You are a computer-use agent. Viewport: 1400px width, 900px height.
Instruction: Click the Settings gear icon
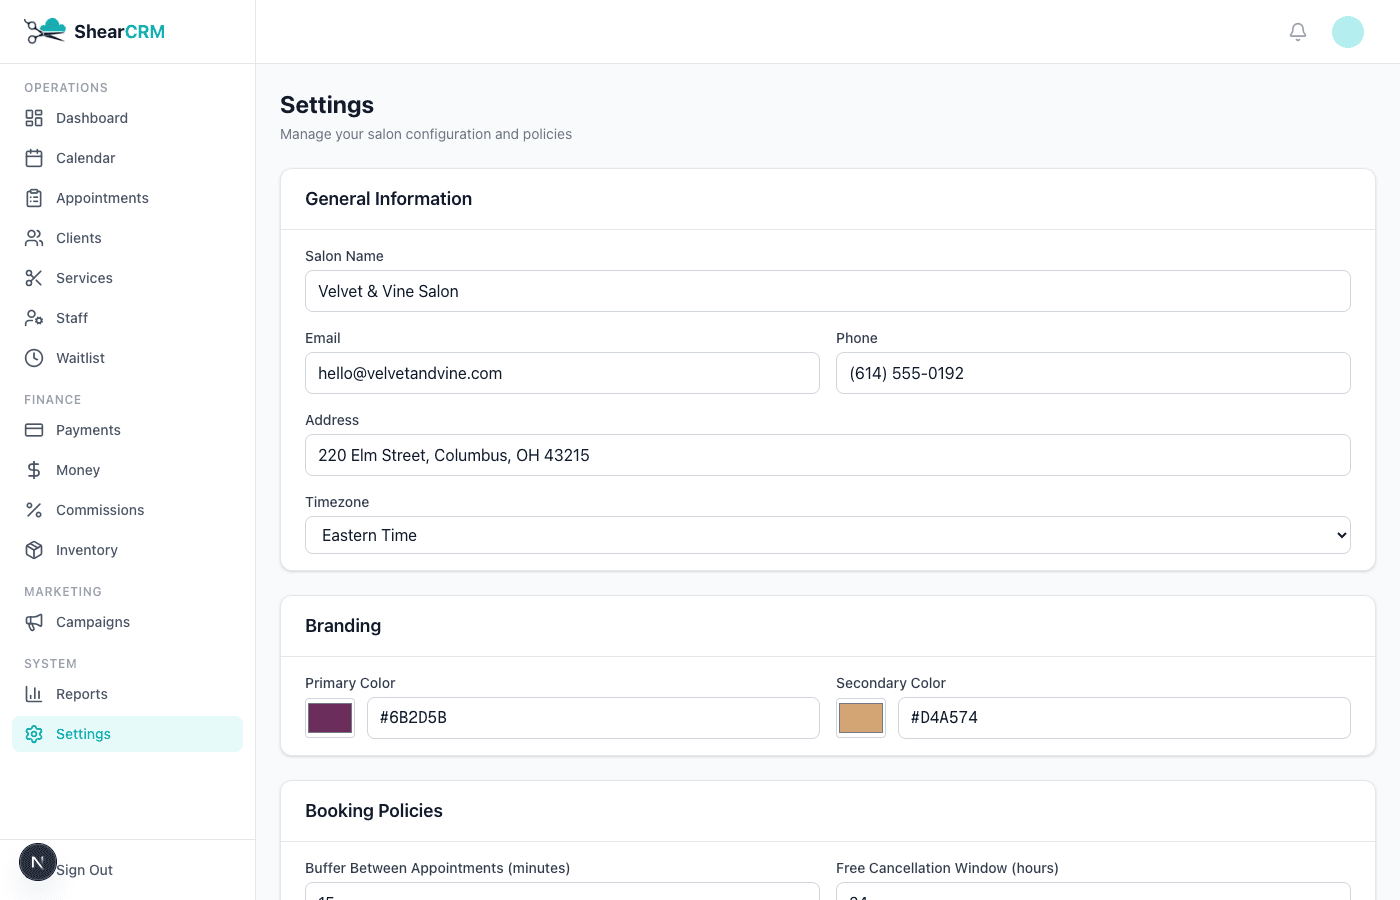tap(34, 734)
